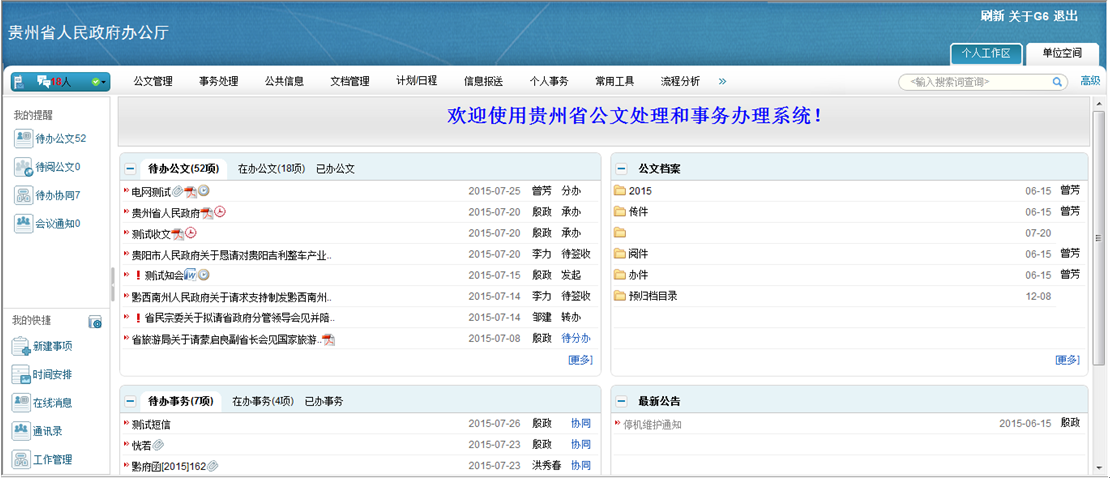
Task: Open the 通讯录 contacts icon
Action: point(22,432)
